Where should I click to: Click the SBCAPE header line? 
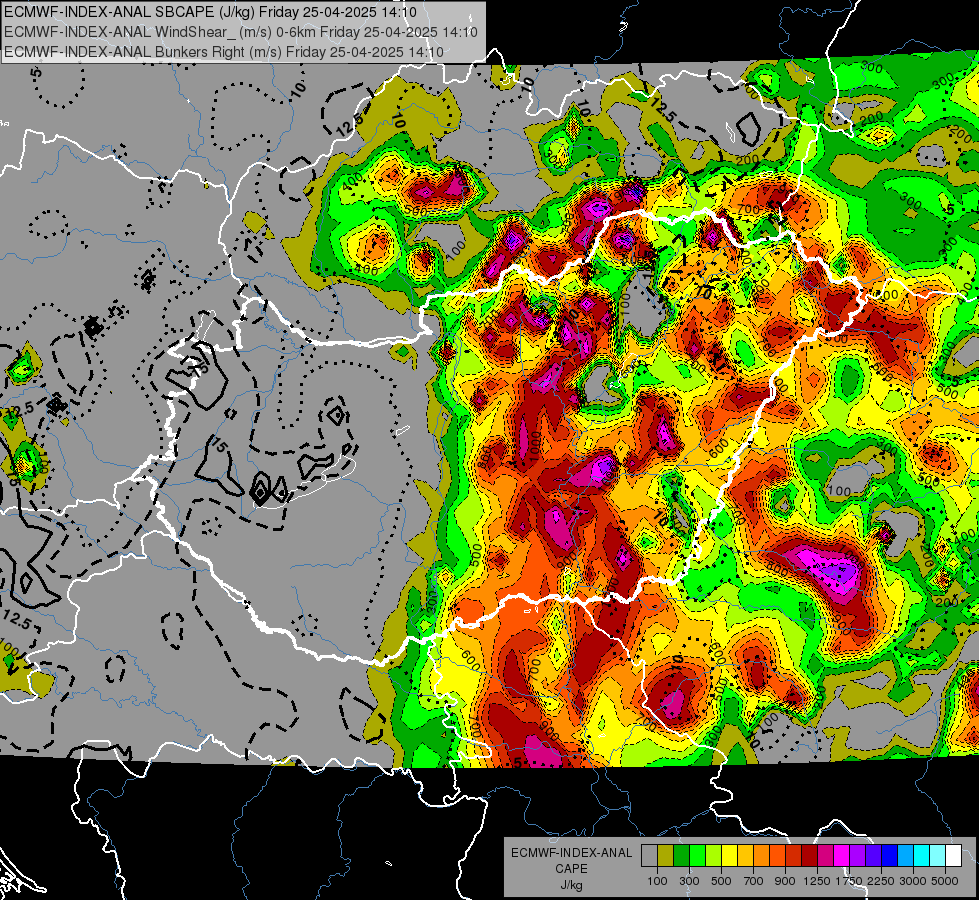210,12
